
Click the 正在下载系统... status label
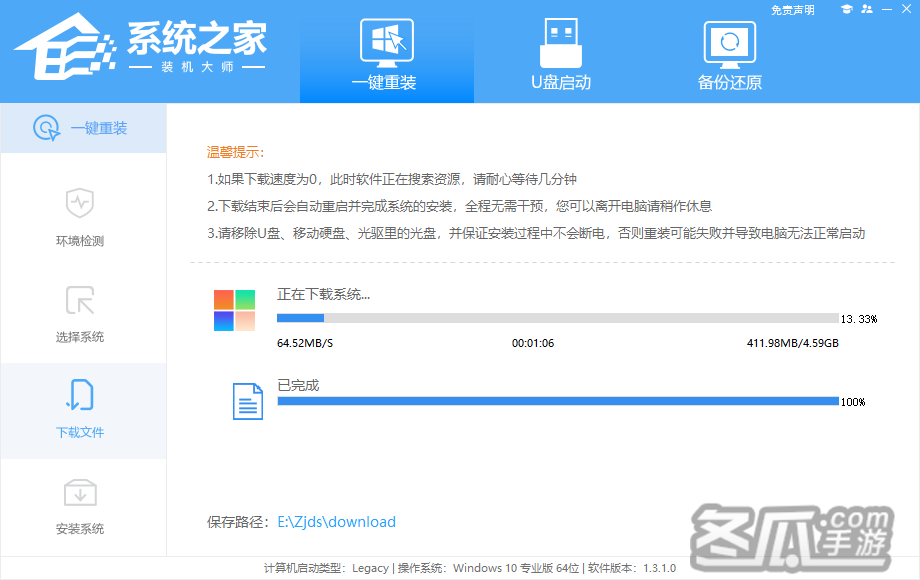pos(323,294)
